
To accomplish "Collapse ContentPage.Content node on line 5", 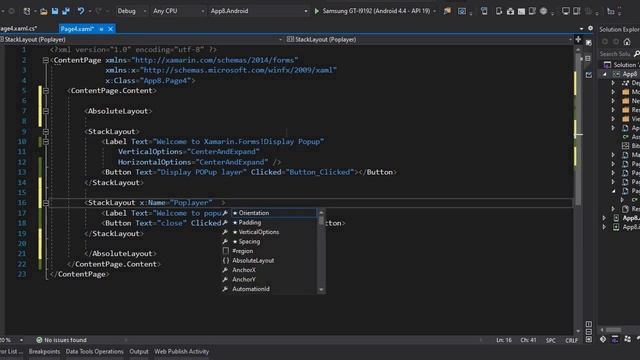I will [46, 91].
